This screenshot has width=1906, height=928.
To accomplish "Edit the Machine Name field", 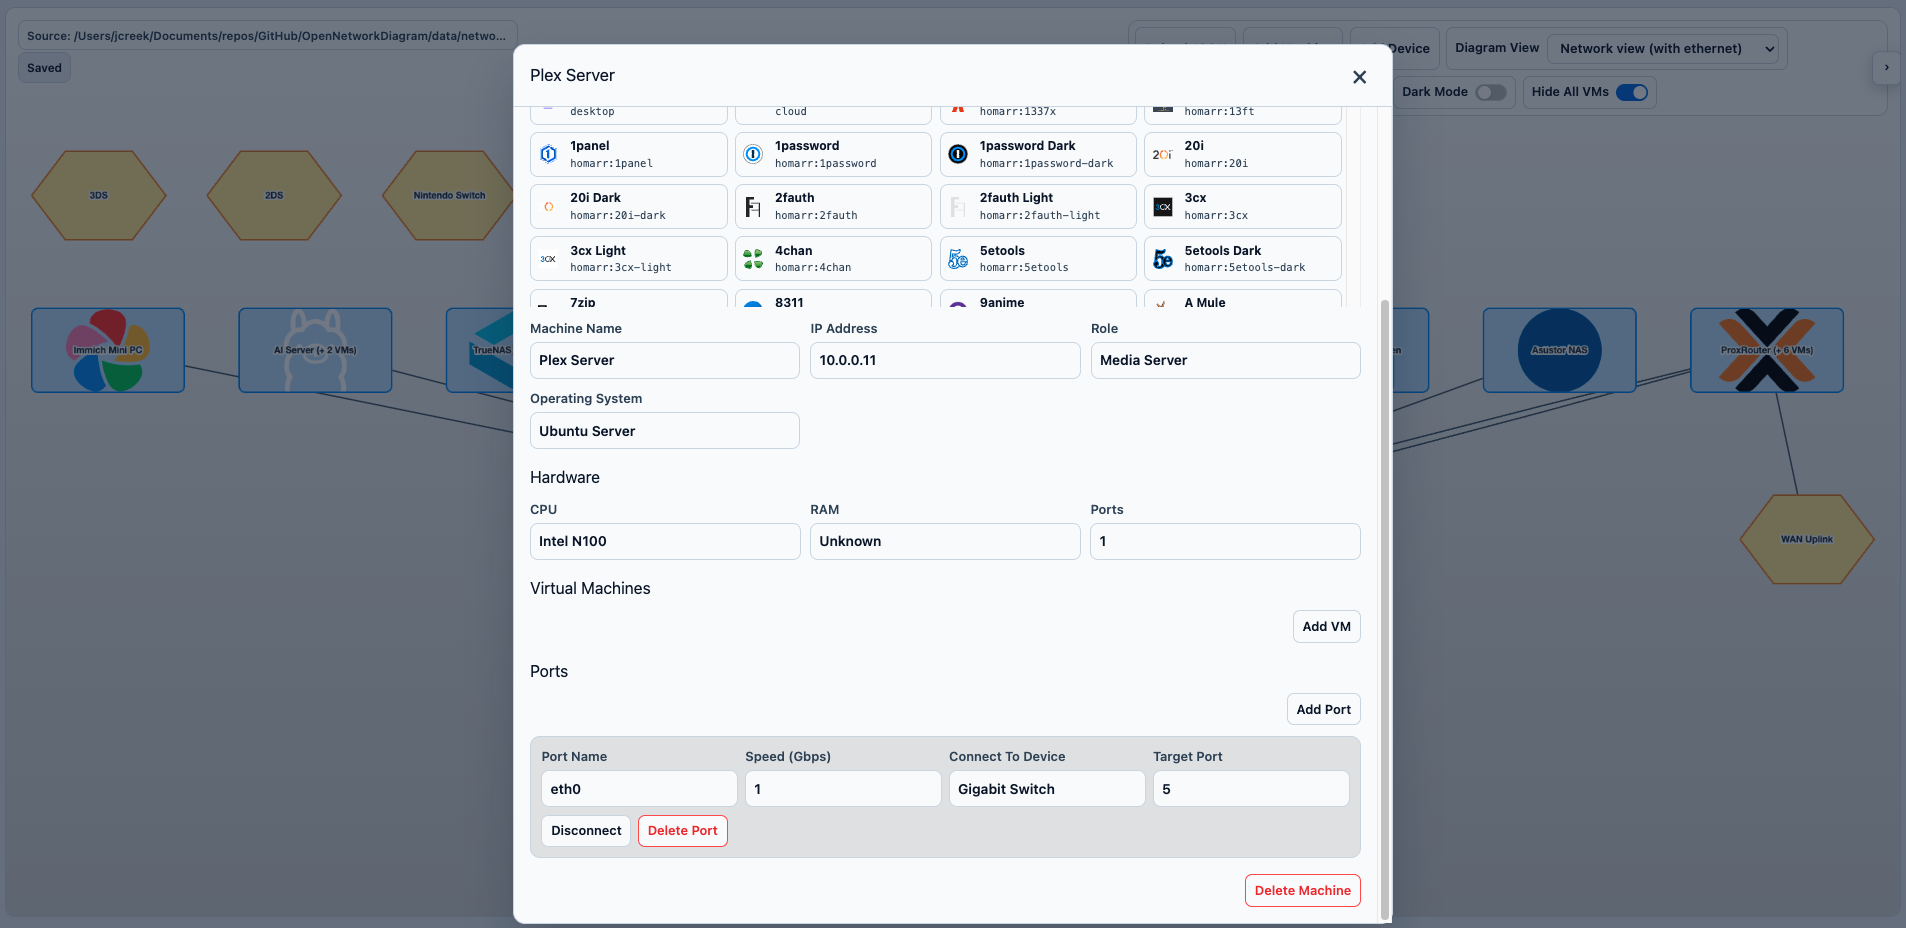I will coord(664,360).
